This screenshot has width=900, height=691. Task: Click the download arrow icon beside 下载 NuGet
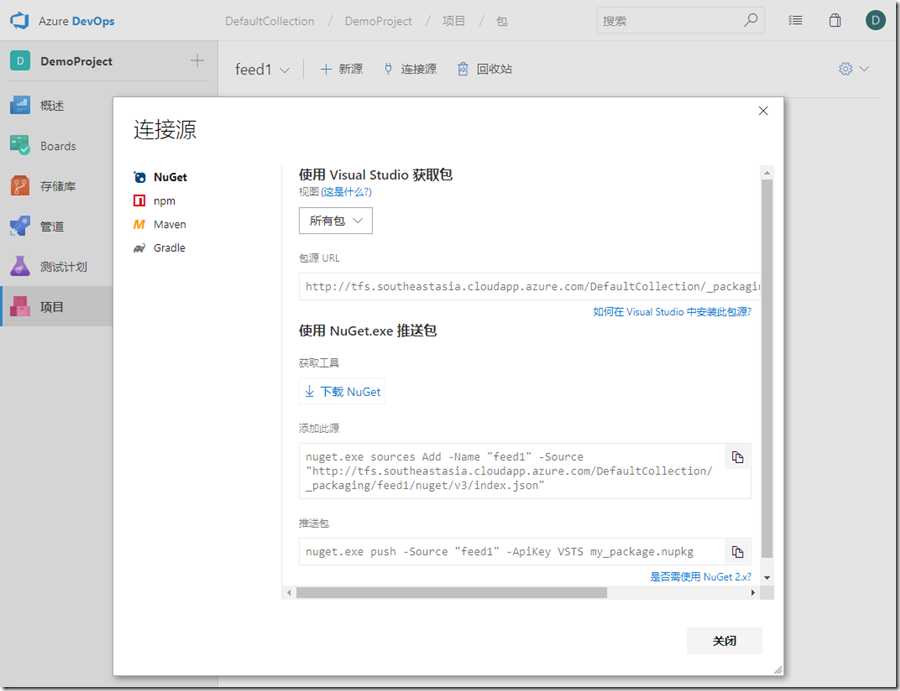click(x=309, y=391)
